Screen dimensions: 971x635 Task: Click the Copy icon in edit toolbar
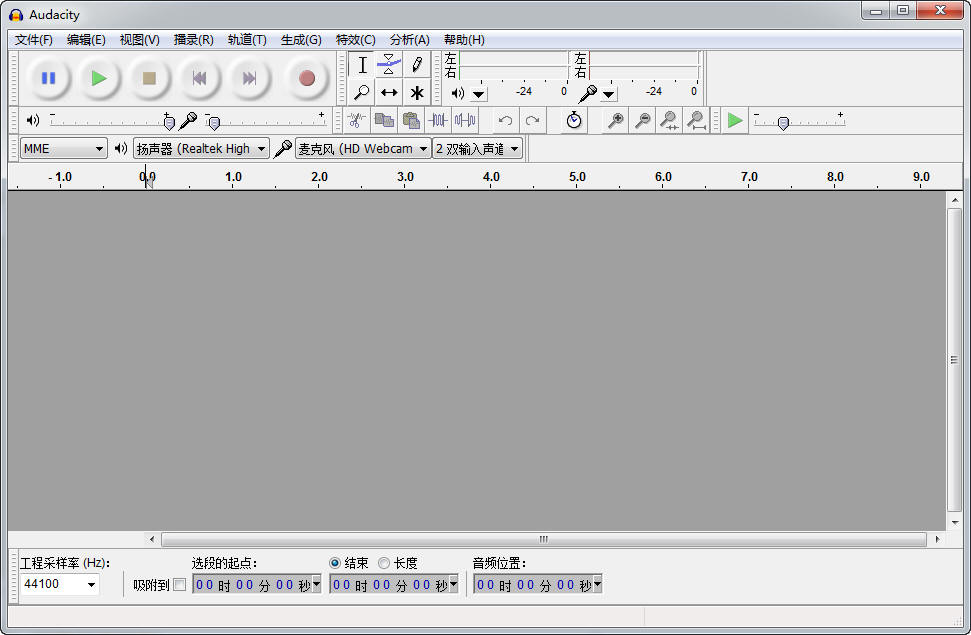[384, 120]
